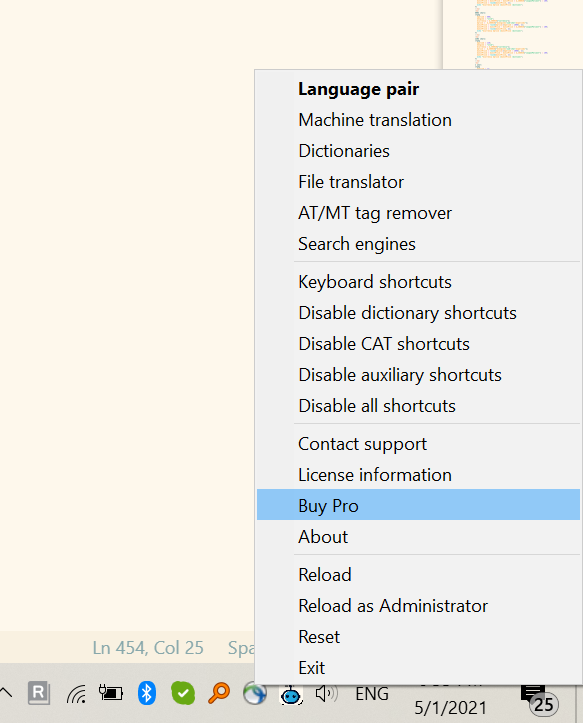
Task: Choose Buy Pro menu item
Action: coord(418,504)
